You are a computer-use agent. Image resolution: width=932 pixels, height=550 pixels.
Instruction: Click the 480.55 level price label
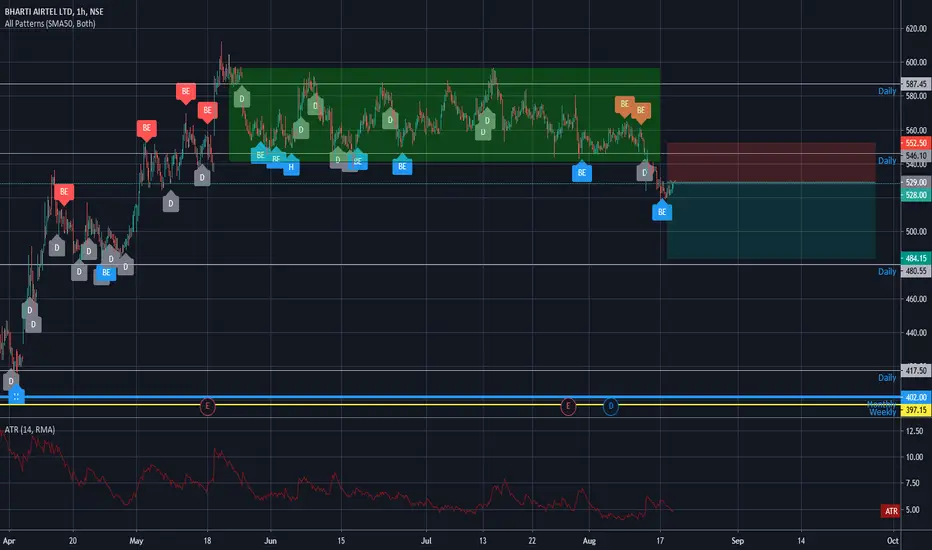tap(916, 271)
